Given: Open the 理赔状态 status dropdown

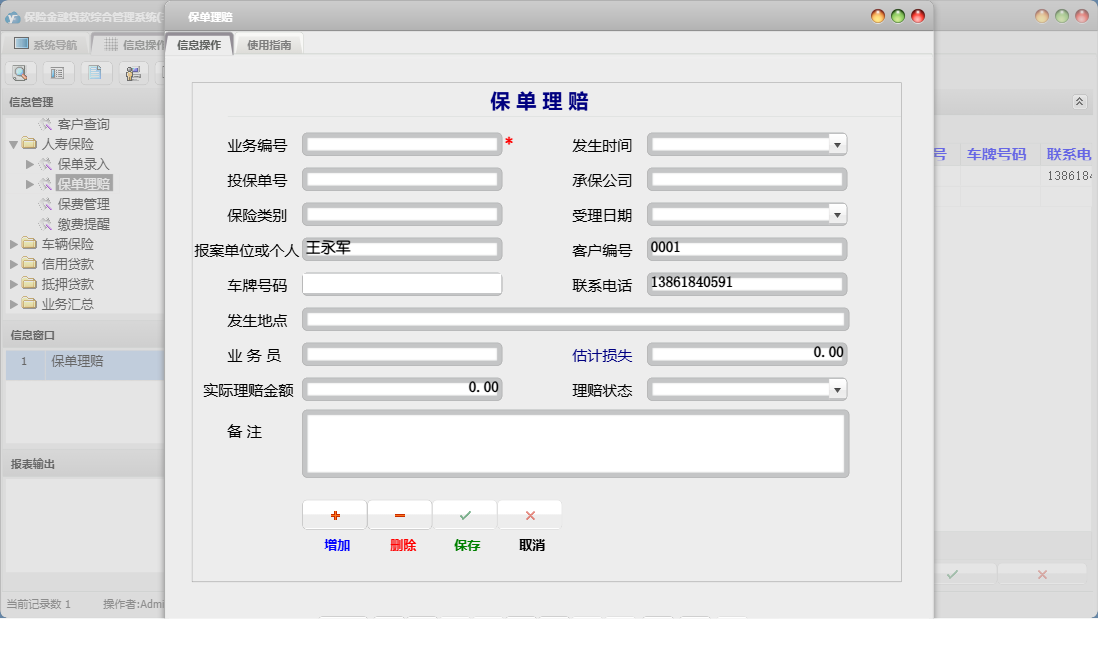Looking at the screenshot, I should click(x=837, y=388).
